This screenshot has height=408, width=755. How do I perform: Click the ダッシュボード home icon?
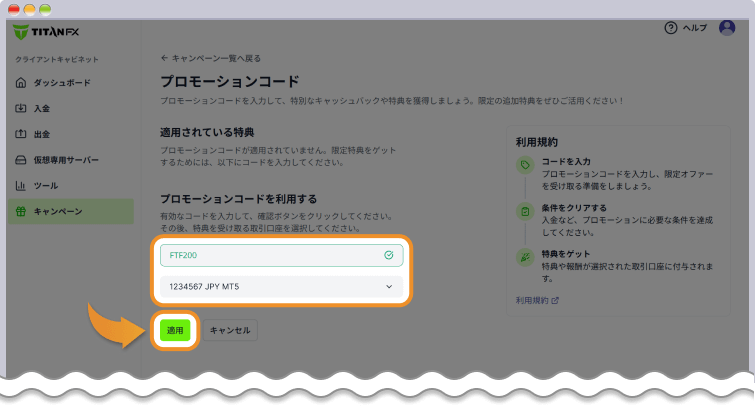pyautogui.click(x=21, y=83)
